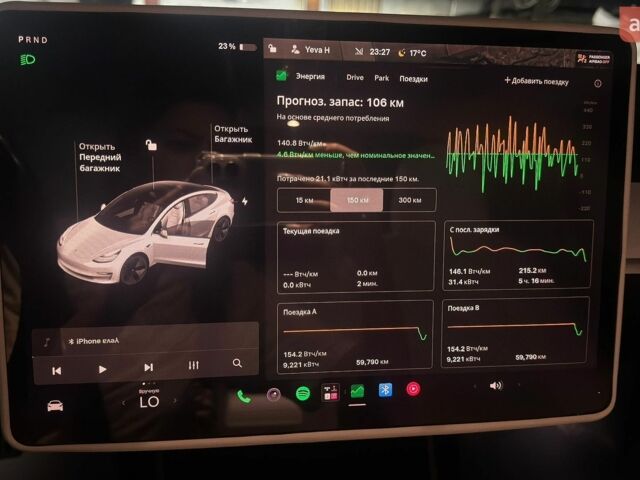Launch Spotify from the bottom dock

tap(303, 393)
